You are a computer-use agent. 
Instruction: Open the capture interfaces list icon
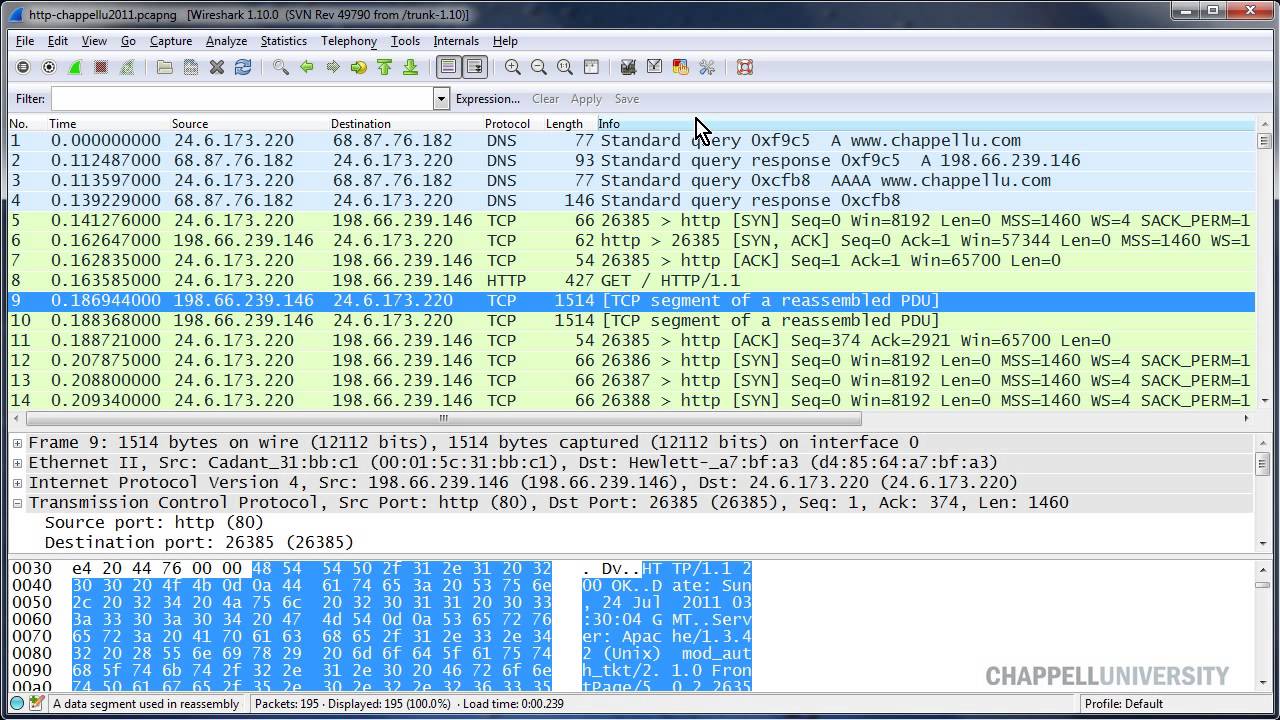(23, 67)
